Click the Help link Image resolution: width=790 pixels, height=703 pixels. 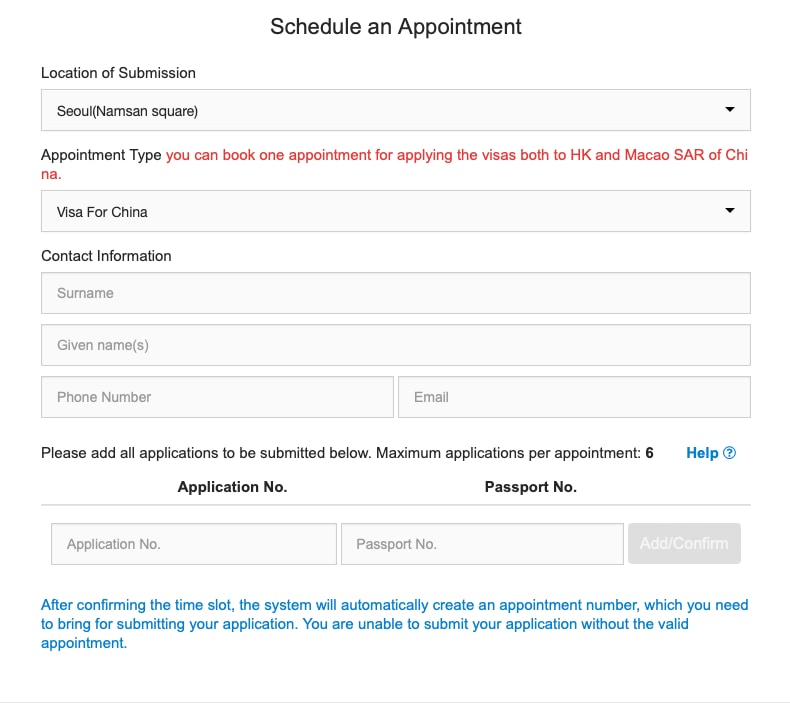pos(702,453)
